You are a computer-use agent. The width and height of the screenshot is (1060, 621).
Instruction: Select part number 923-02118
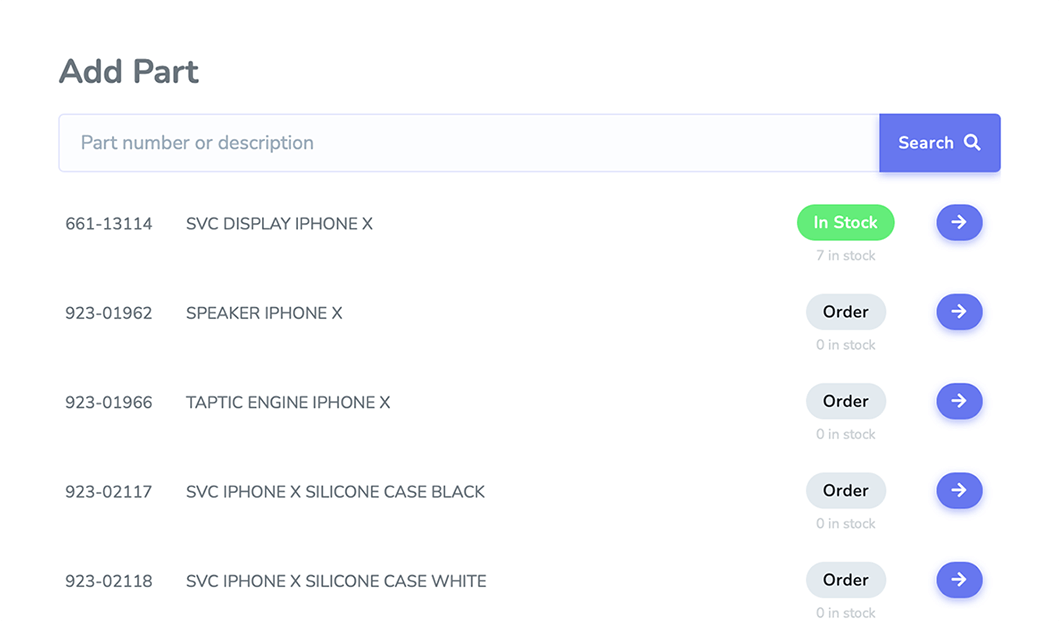(x=109, y=581)
